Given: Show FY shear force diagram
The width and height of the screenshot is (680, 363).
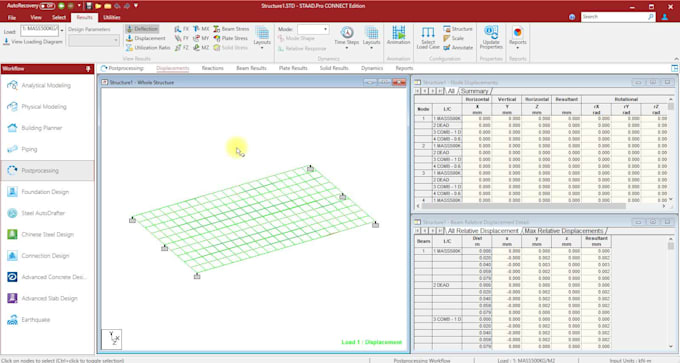Looking at the screenshot, I should 182,38.
